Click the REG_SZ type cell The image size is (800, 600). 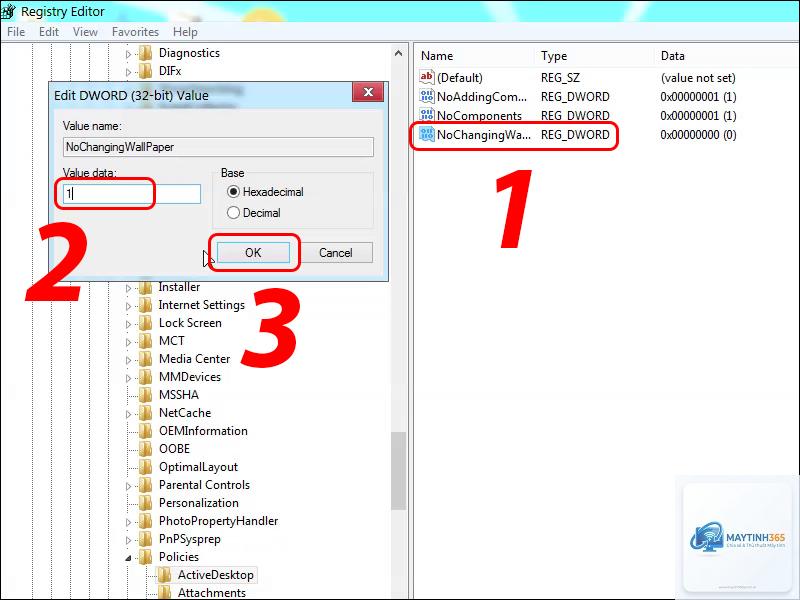(560, 78)
